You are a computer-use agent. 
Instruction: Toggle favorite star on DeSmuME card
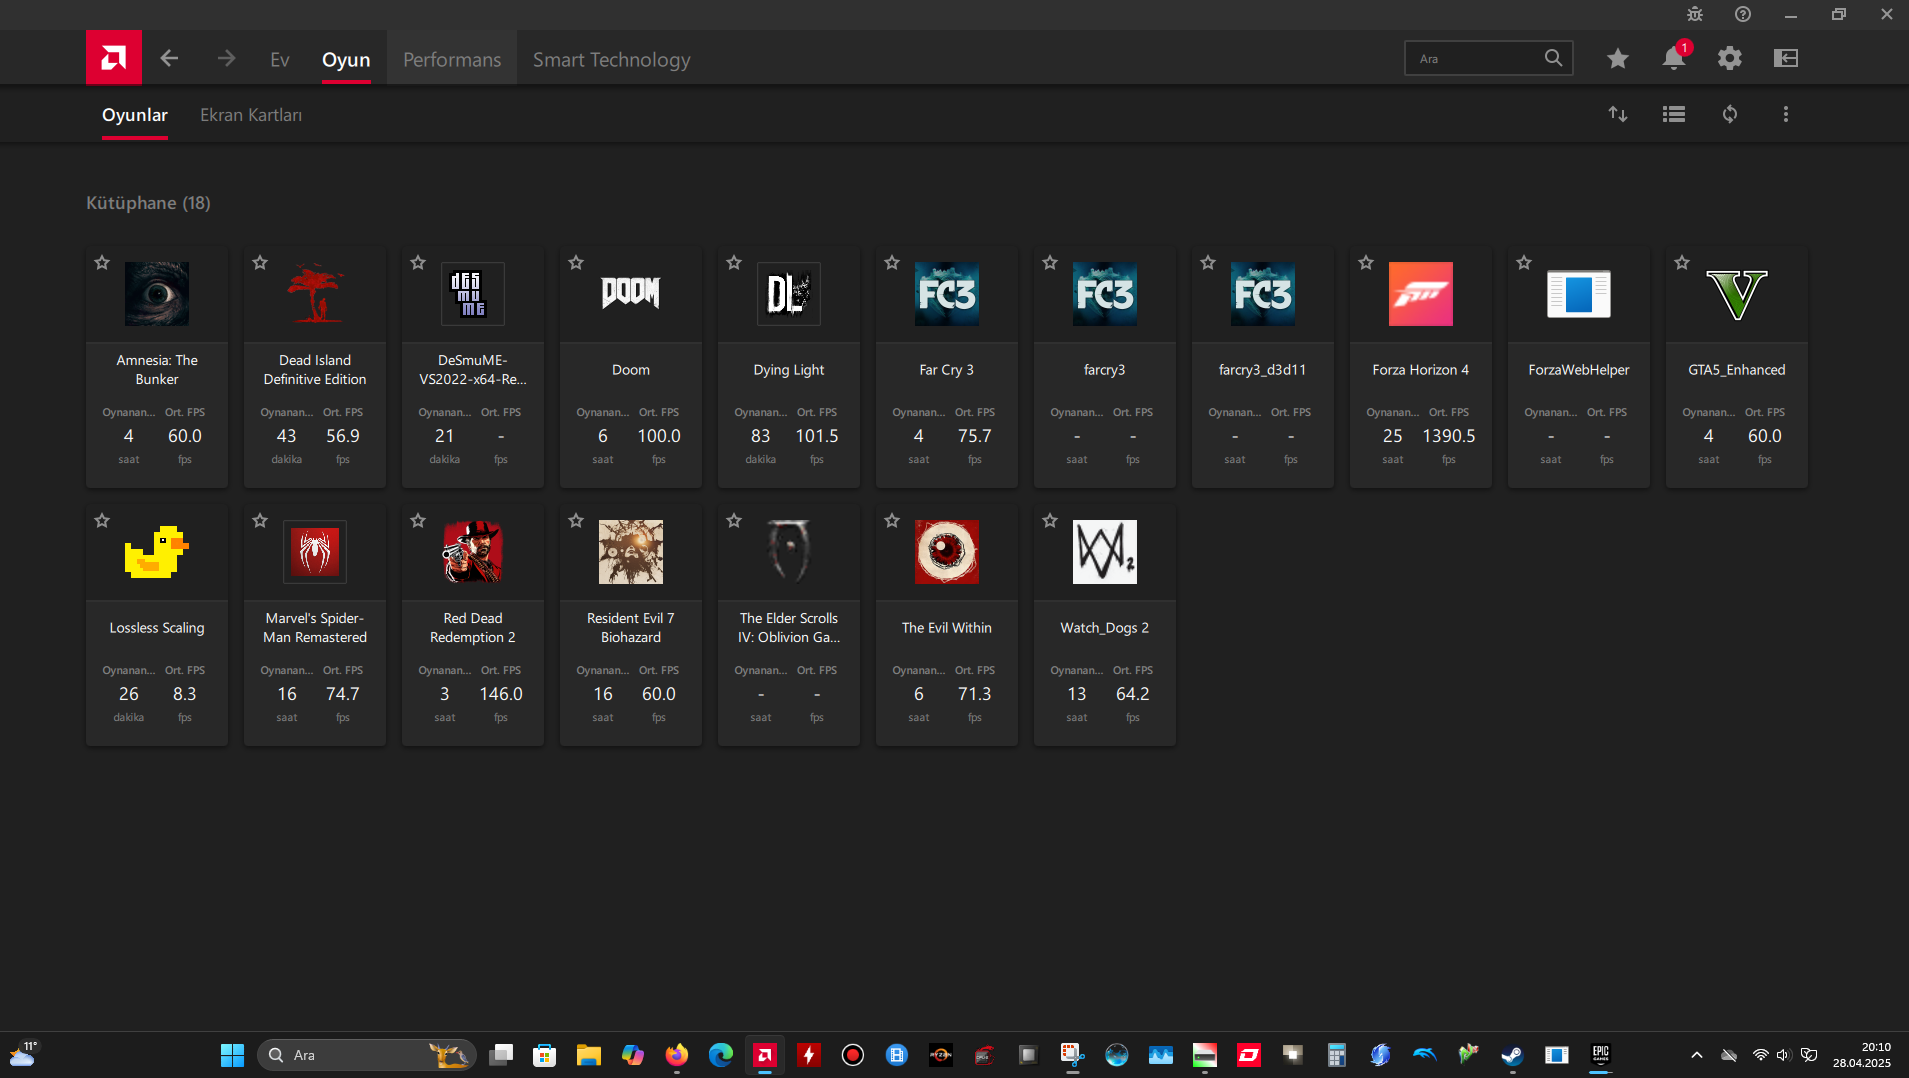[418, 262]
